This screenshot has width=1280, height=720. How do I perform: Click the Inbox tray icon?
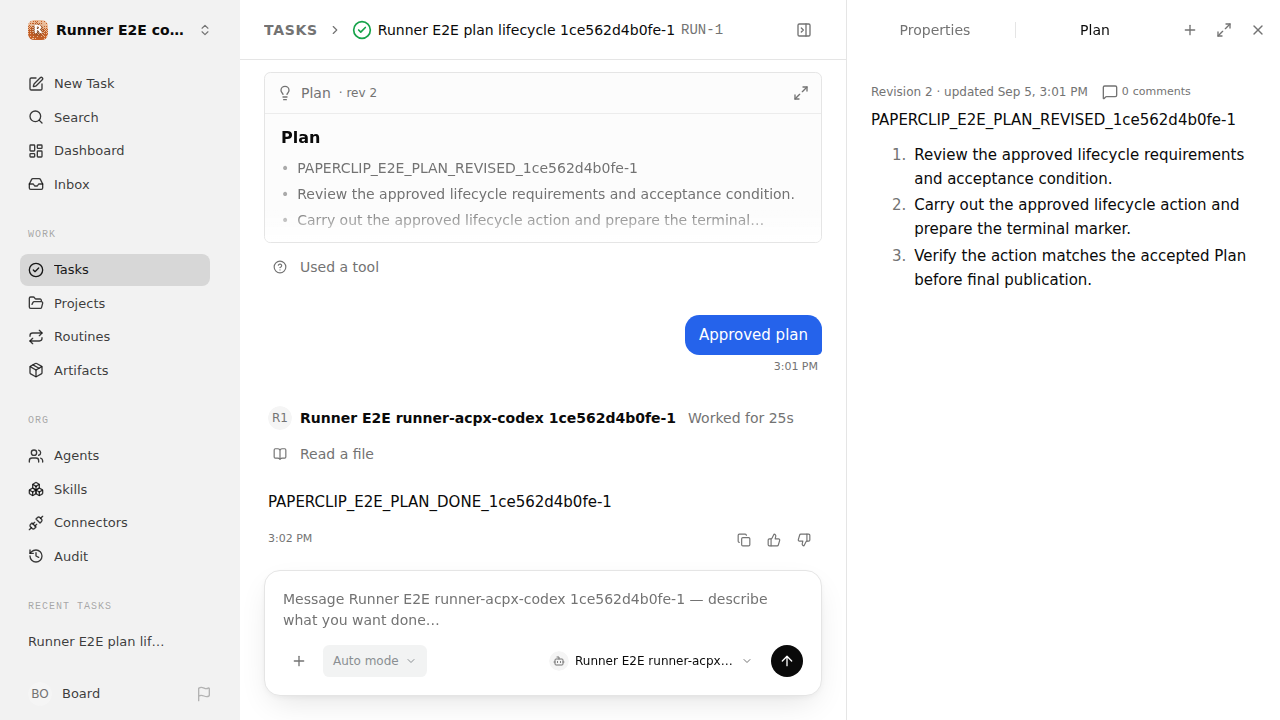point(36,184)
